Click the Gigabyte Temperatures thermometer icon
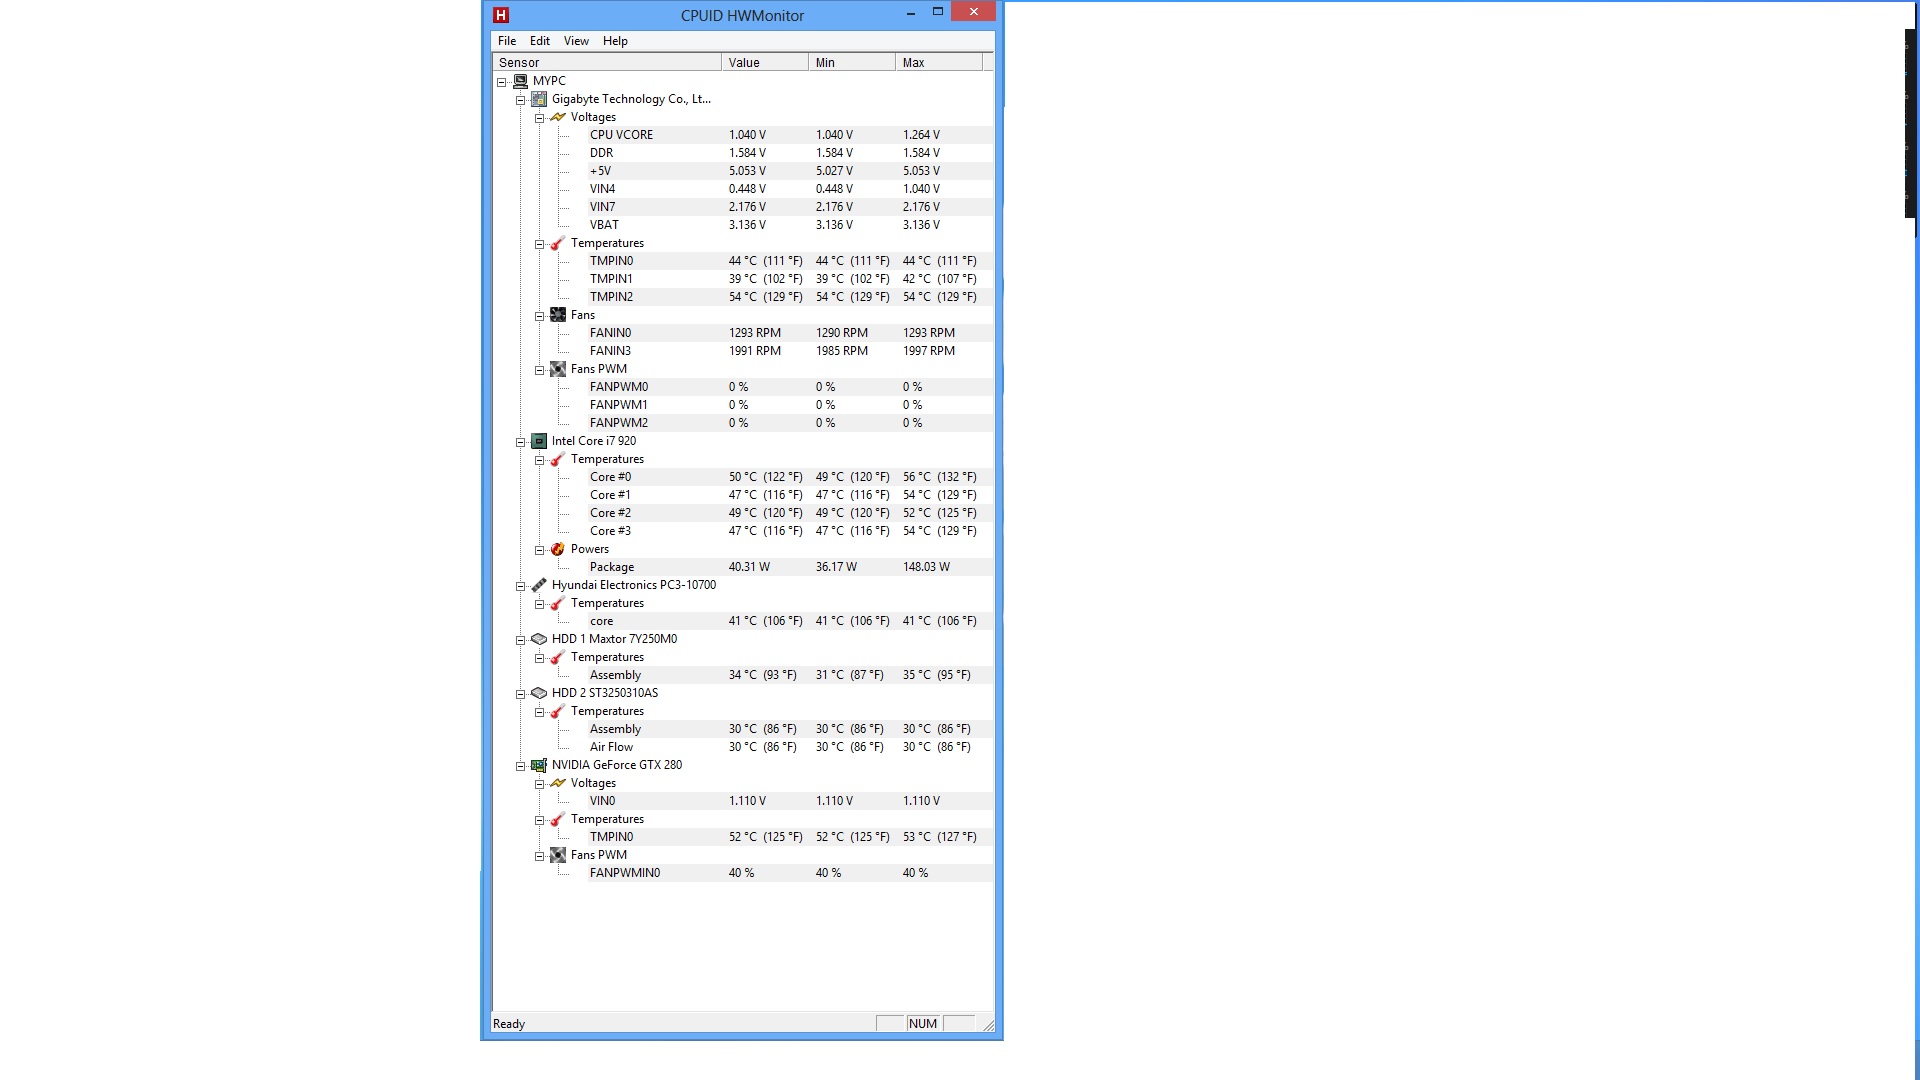Image resolution: width=1920 pixels, height=1080 pixels. point(558,243)
